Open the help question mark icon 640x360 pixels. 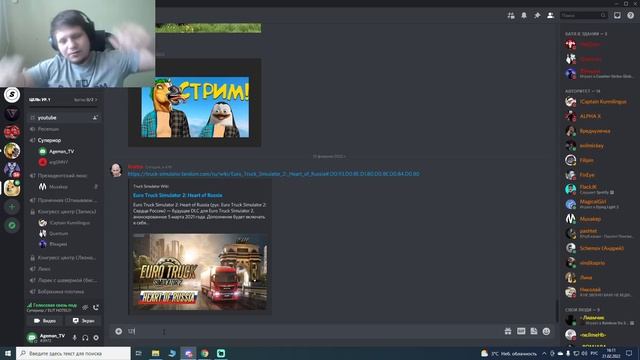coord(631,16)
